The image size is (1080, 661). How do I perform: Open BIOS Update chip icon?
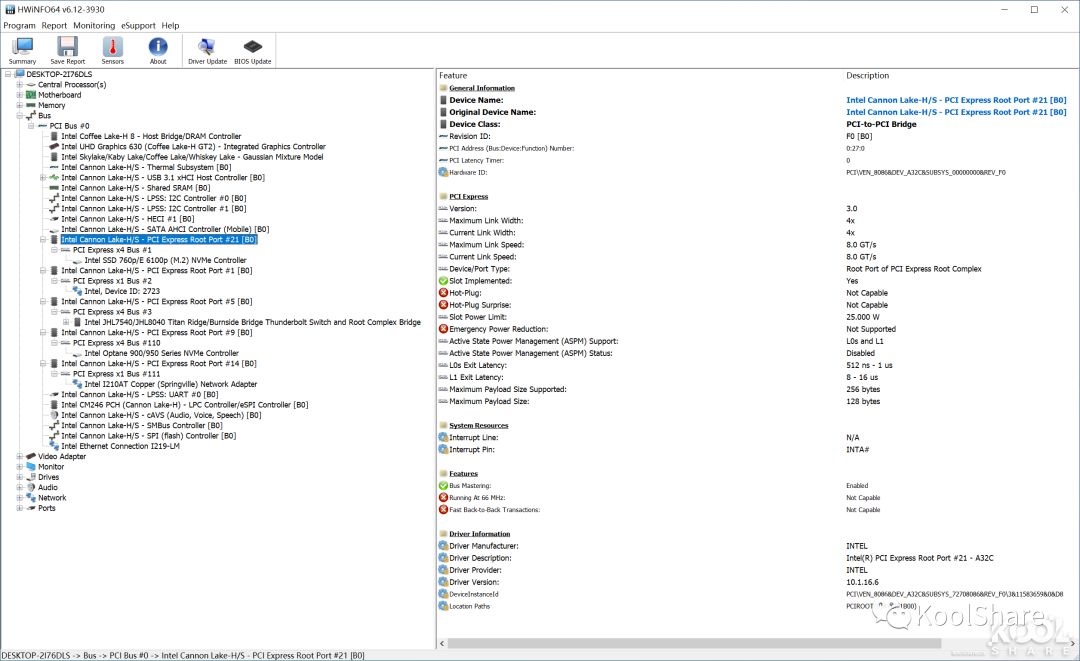(x=253, y=50)
